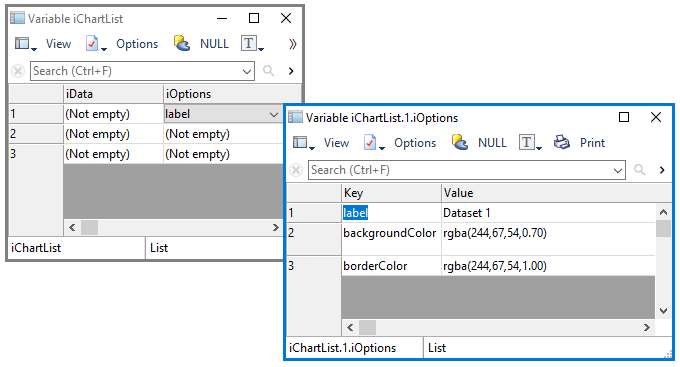Select backgroundColor key cell

391,239
